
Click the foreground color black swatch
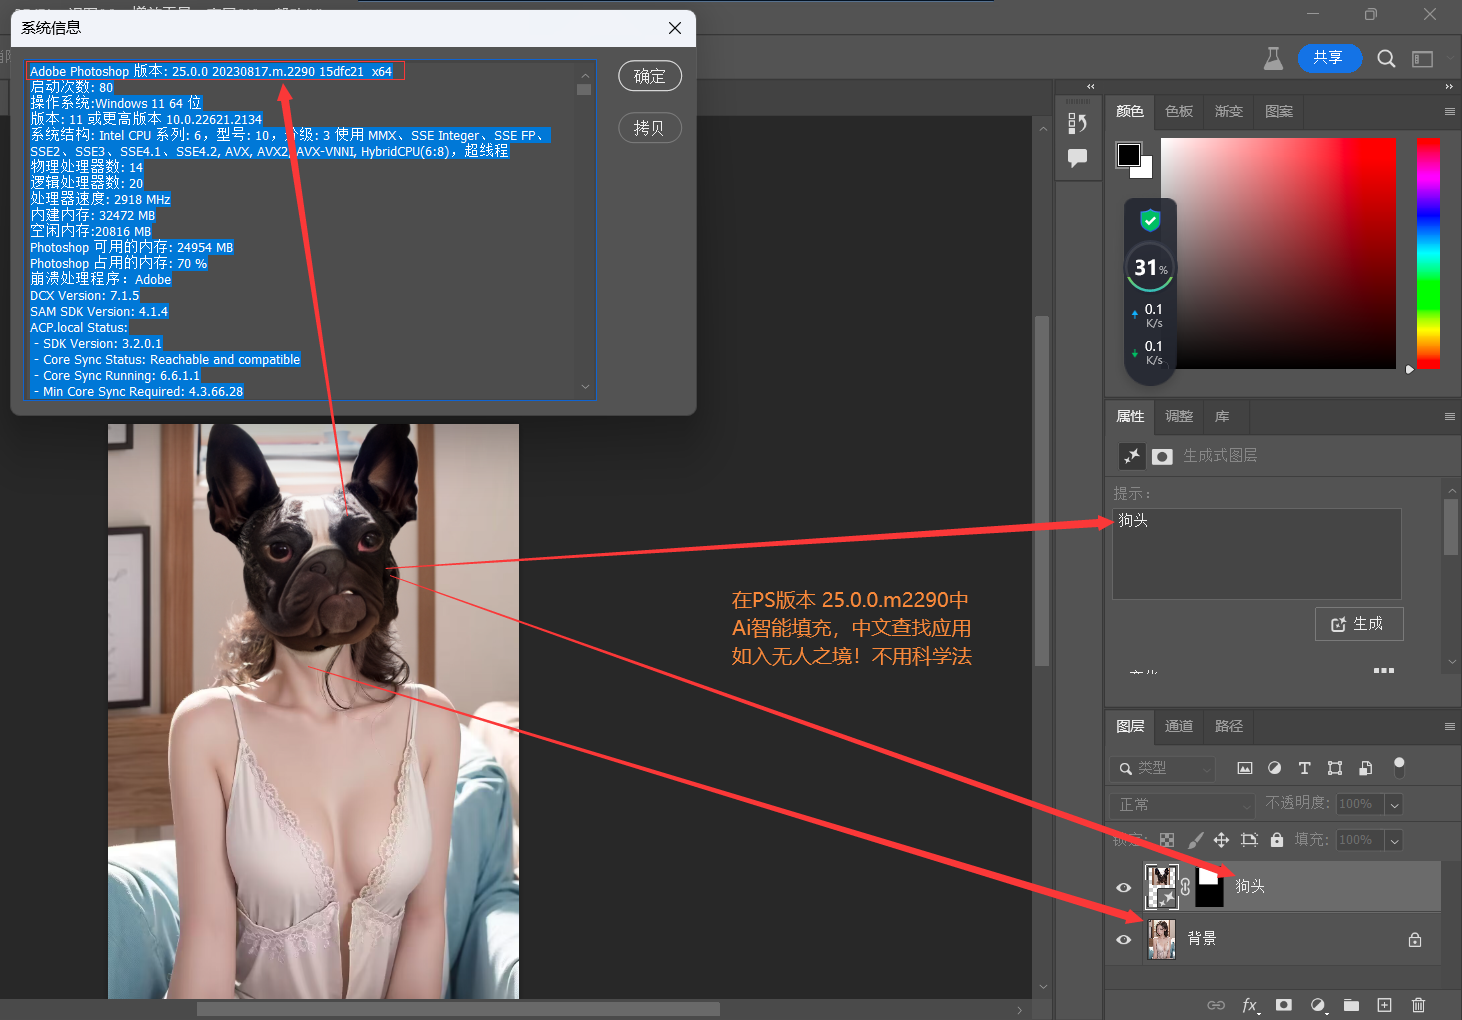pos(1128,154)
